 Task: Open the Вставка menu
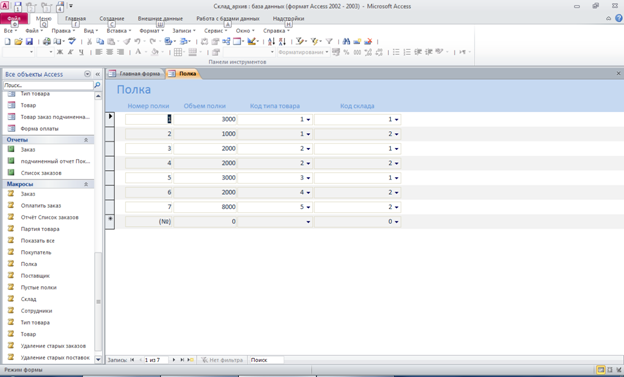coord(119,31)
